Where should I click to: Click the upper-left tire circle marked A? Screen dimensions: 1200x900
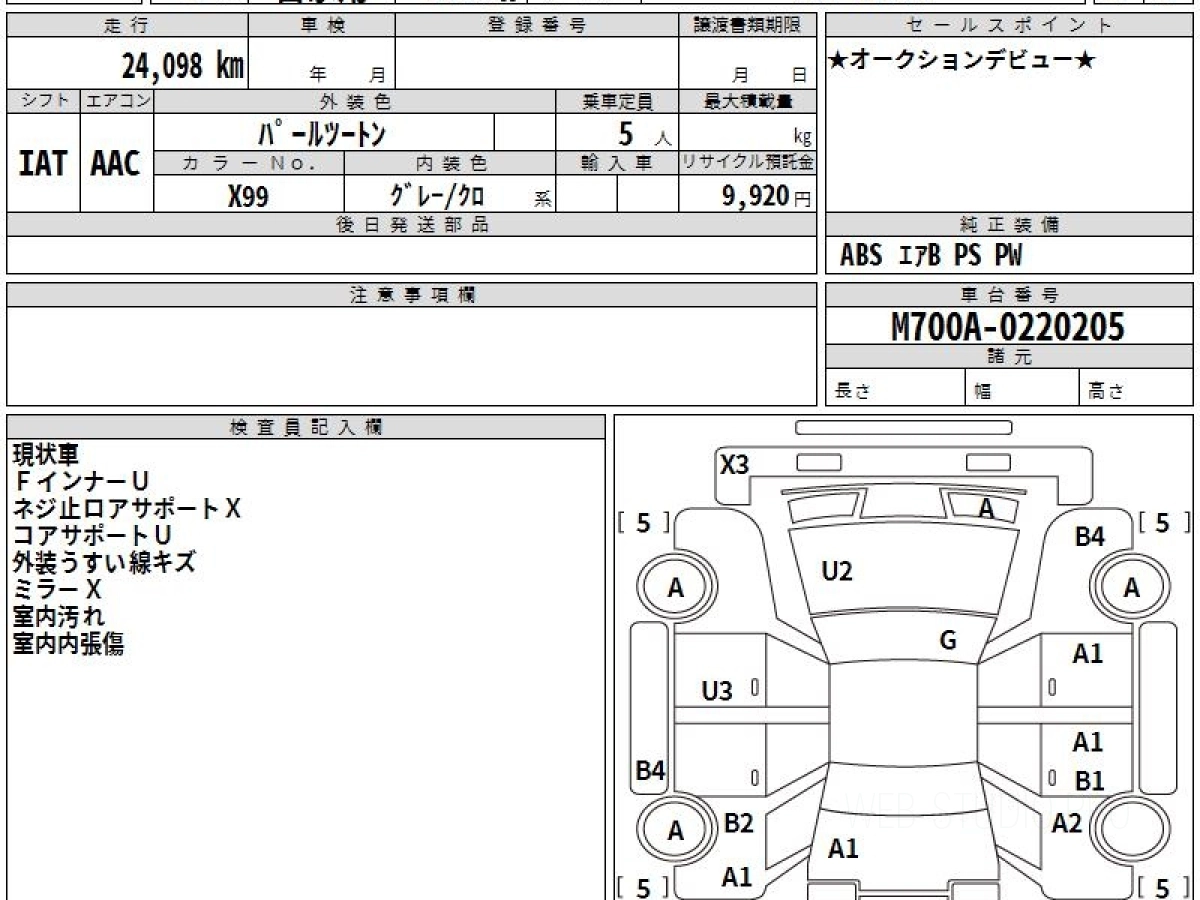coord(676,588)
